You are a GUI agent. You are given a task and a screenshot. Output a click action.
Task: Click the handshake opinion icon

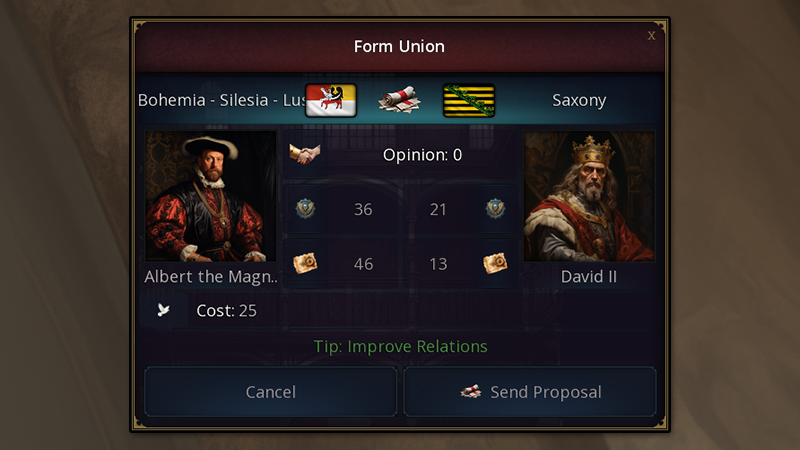[304, 155]
